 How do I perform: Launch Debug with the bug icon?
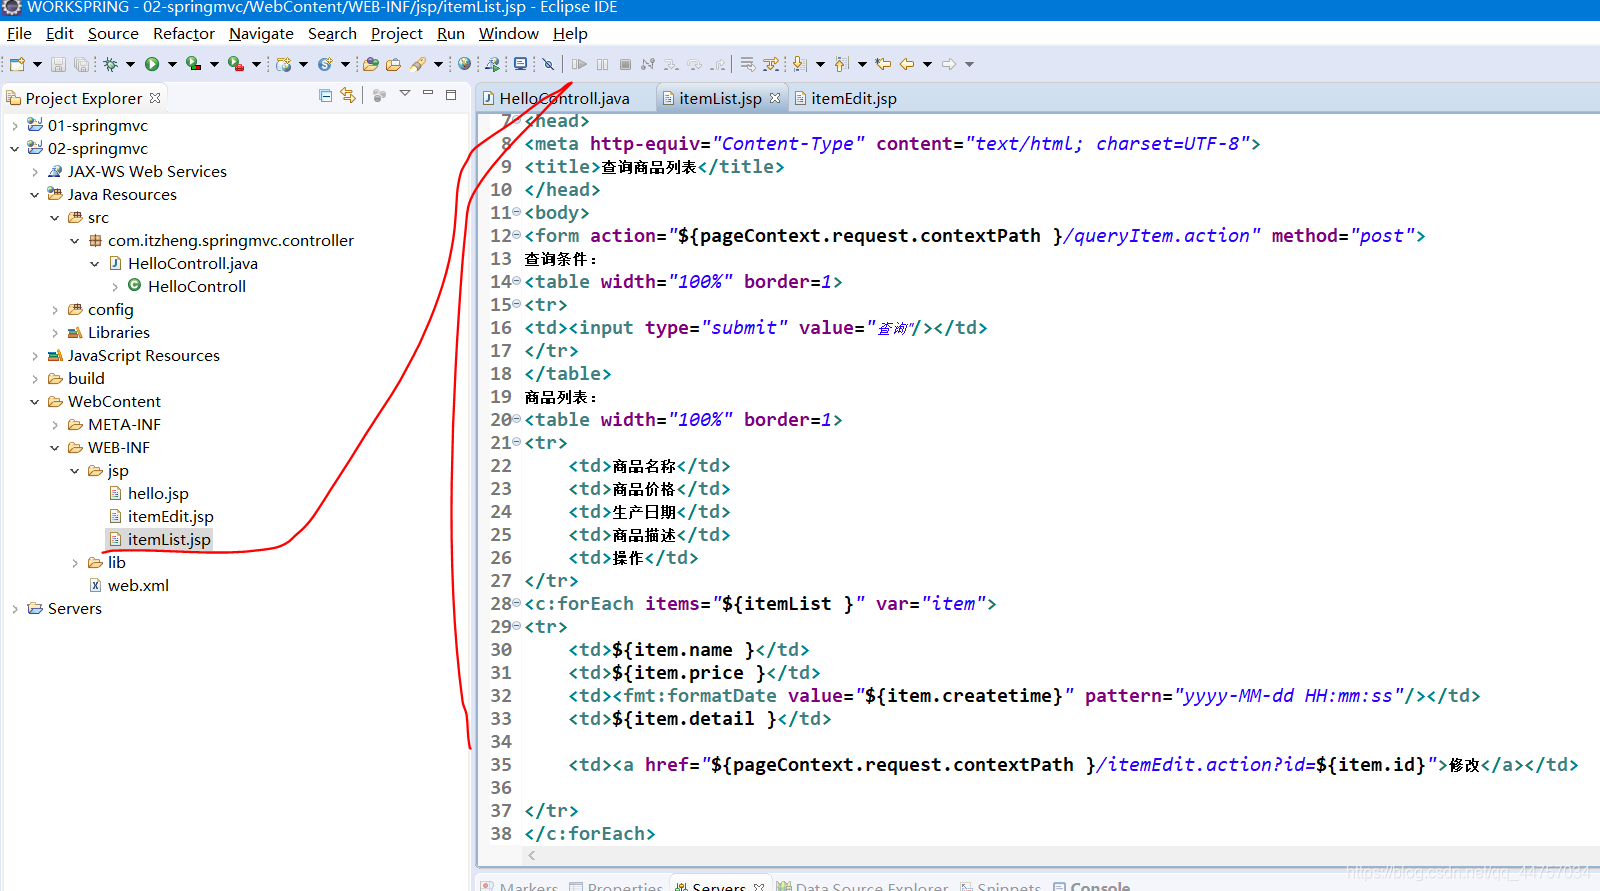pos(110,64)
